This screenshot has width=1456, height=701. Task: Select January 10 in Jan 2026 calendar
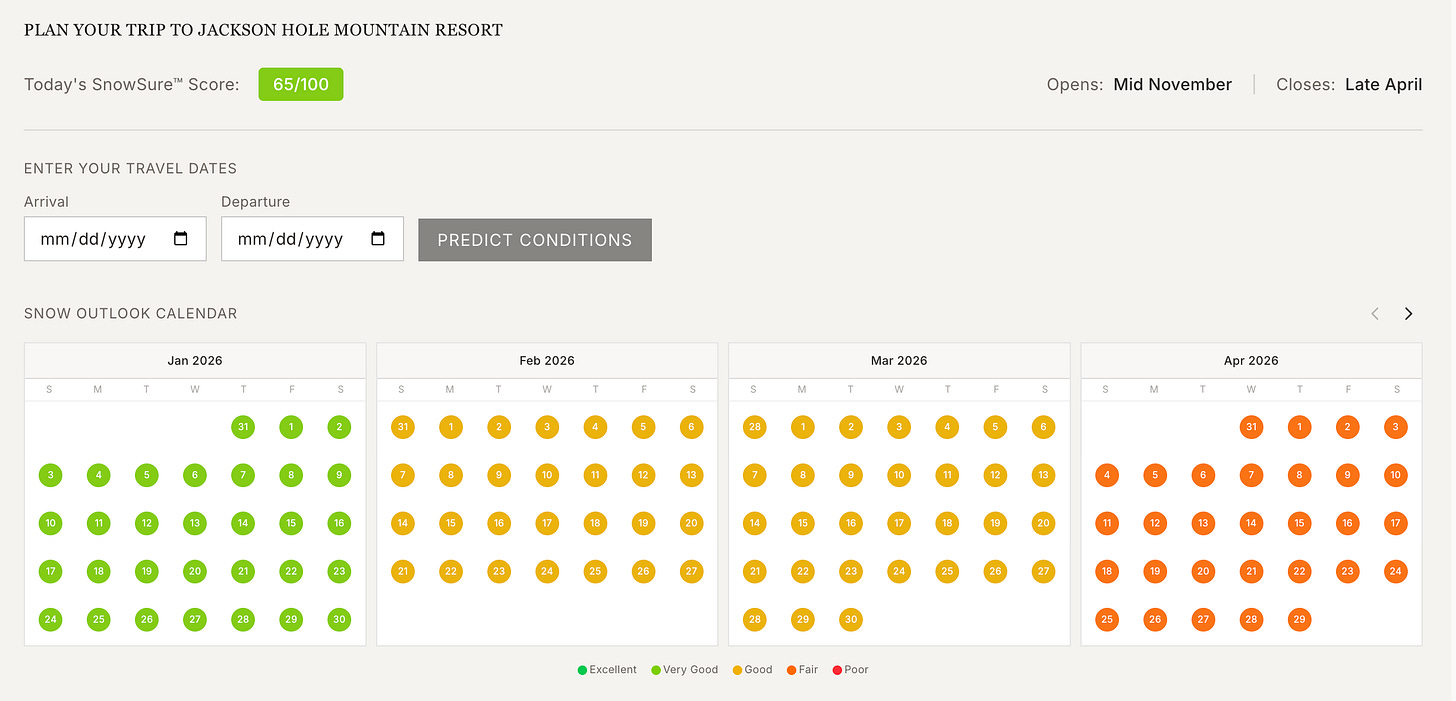(51, 523)
